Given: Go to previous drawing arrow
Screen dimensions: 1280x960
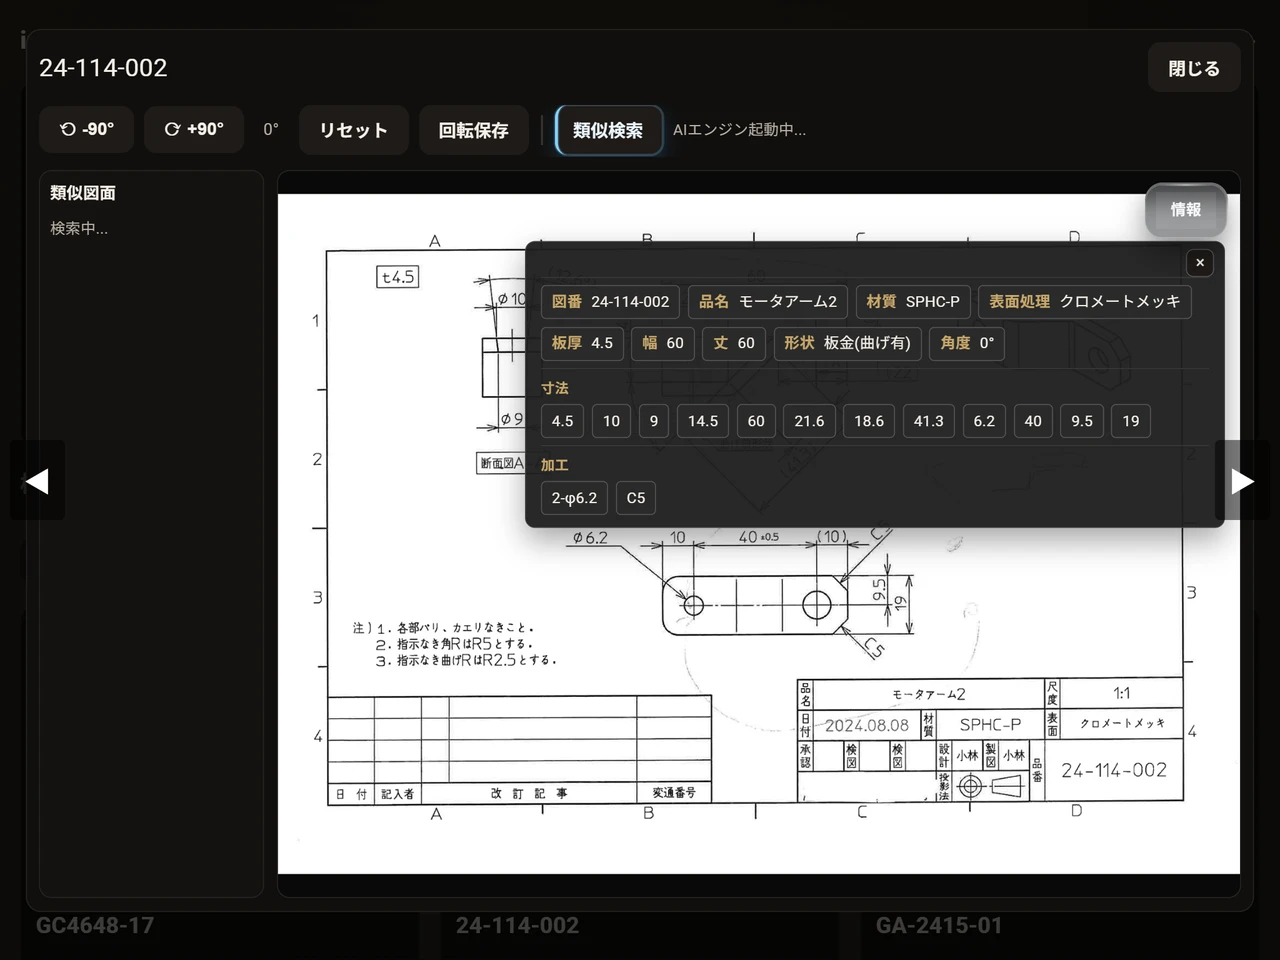Looking at the screenshot, I should (x=37, y=481).
